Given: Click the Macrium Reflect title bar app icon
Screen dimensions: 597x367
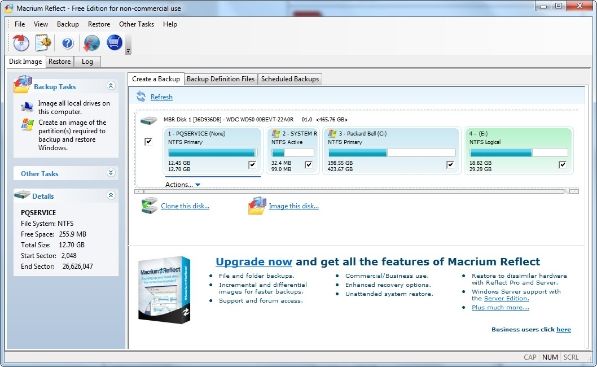Looking at the screenshot, I should [x=9, y=8].
